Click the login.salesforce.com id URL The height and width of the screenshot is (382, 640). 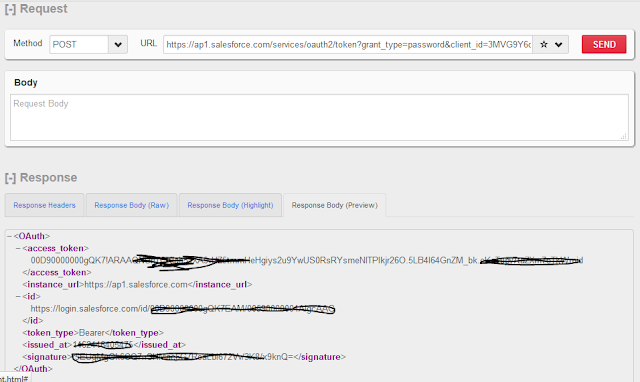click(x=183, y=309)
